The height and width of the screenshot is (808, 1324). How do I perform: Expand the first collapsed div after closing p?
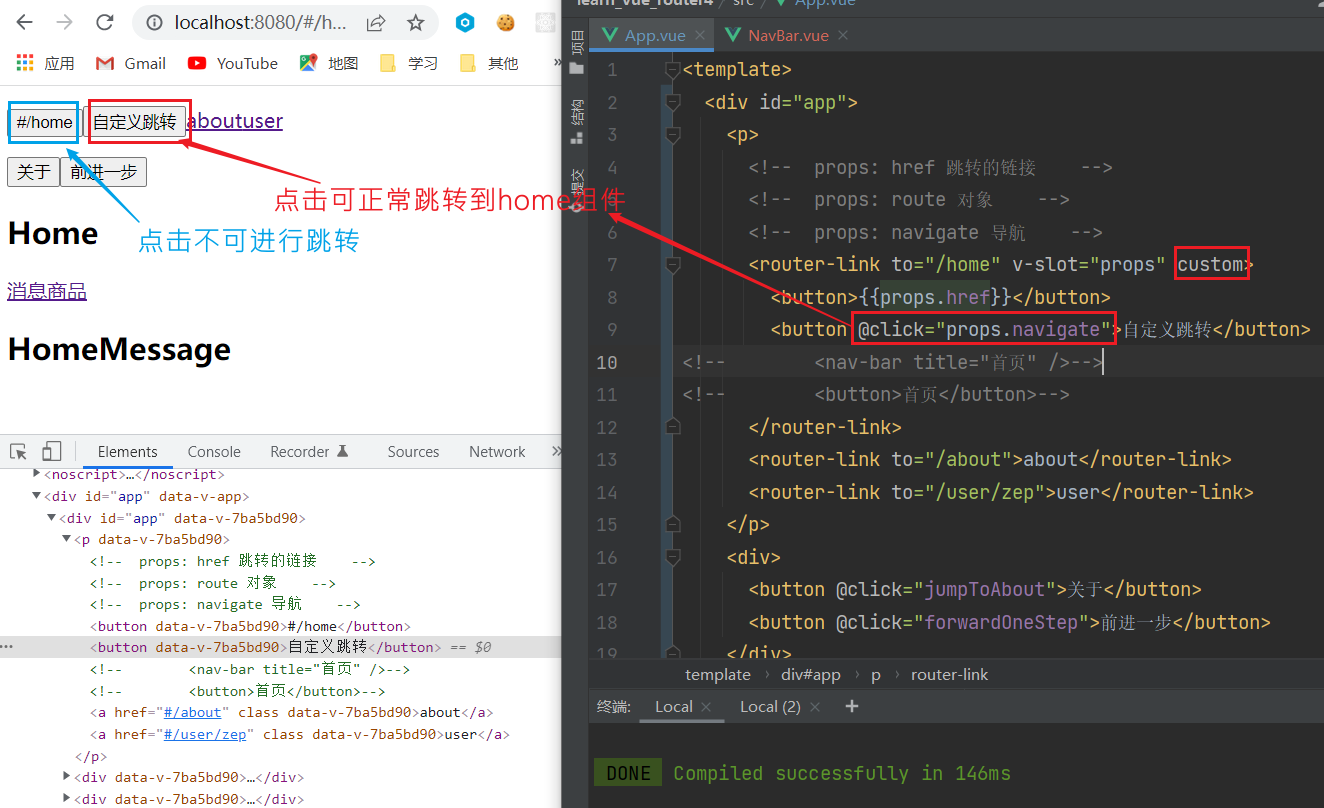point(67,776)
